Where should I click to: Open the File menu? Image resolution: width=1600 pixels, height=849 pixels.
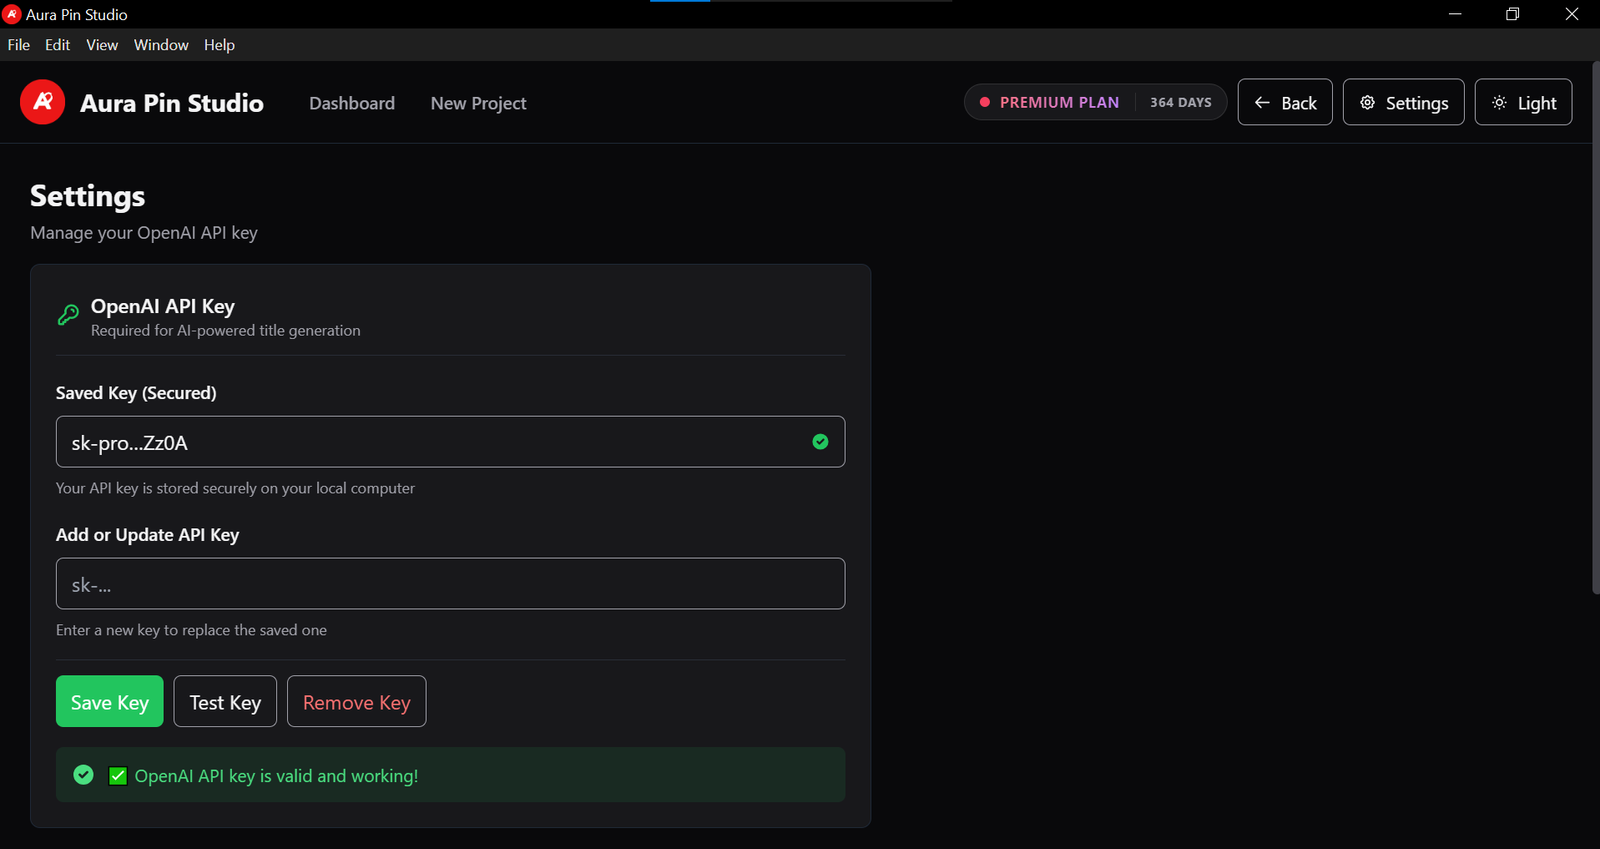point(19,45)
